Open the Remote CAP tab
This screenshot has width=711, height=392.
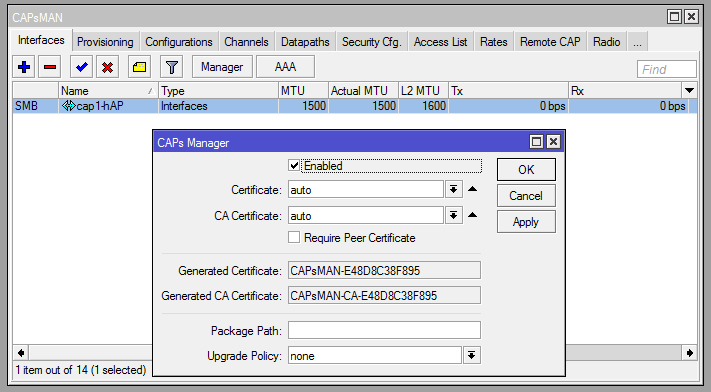tap(550, 42)
